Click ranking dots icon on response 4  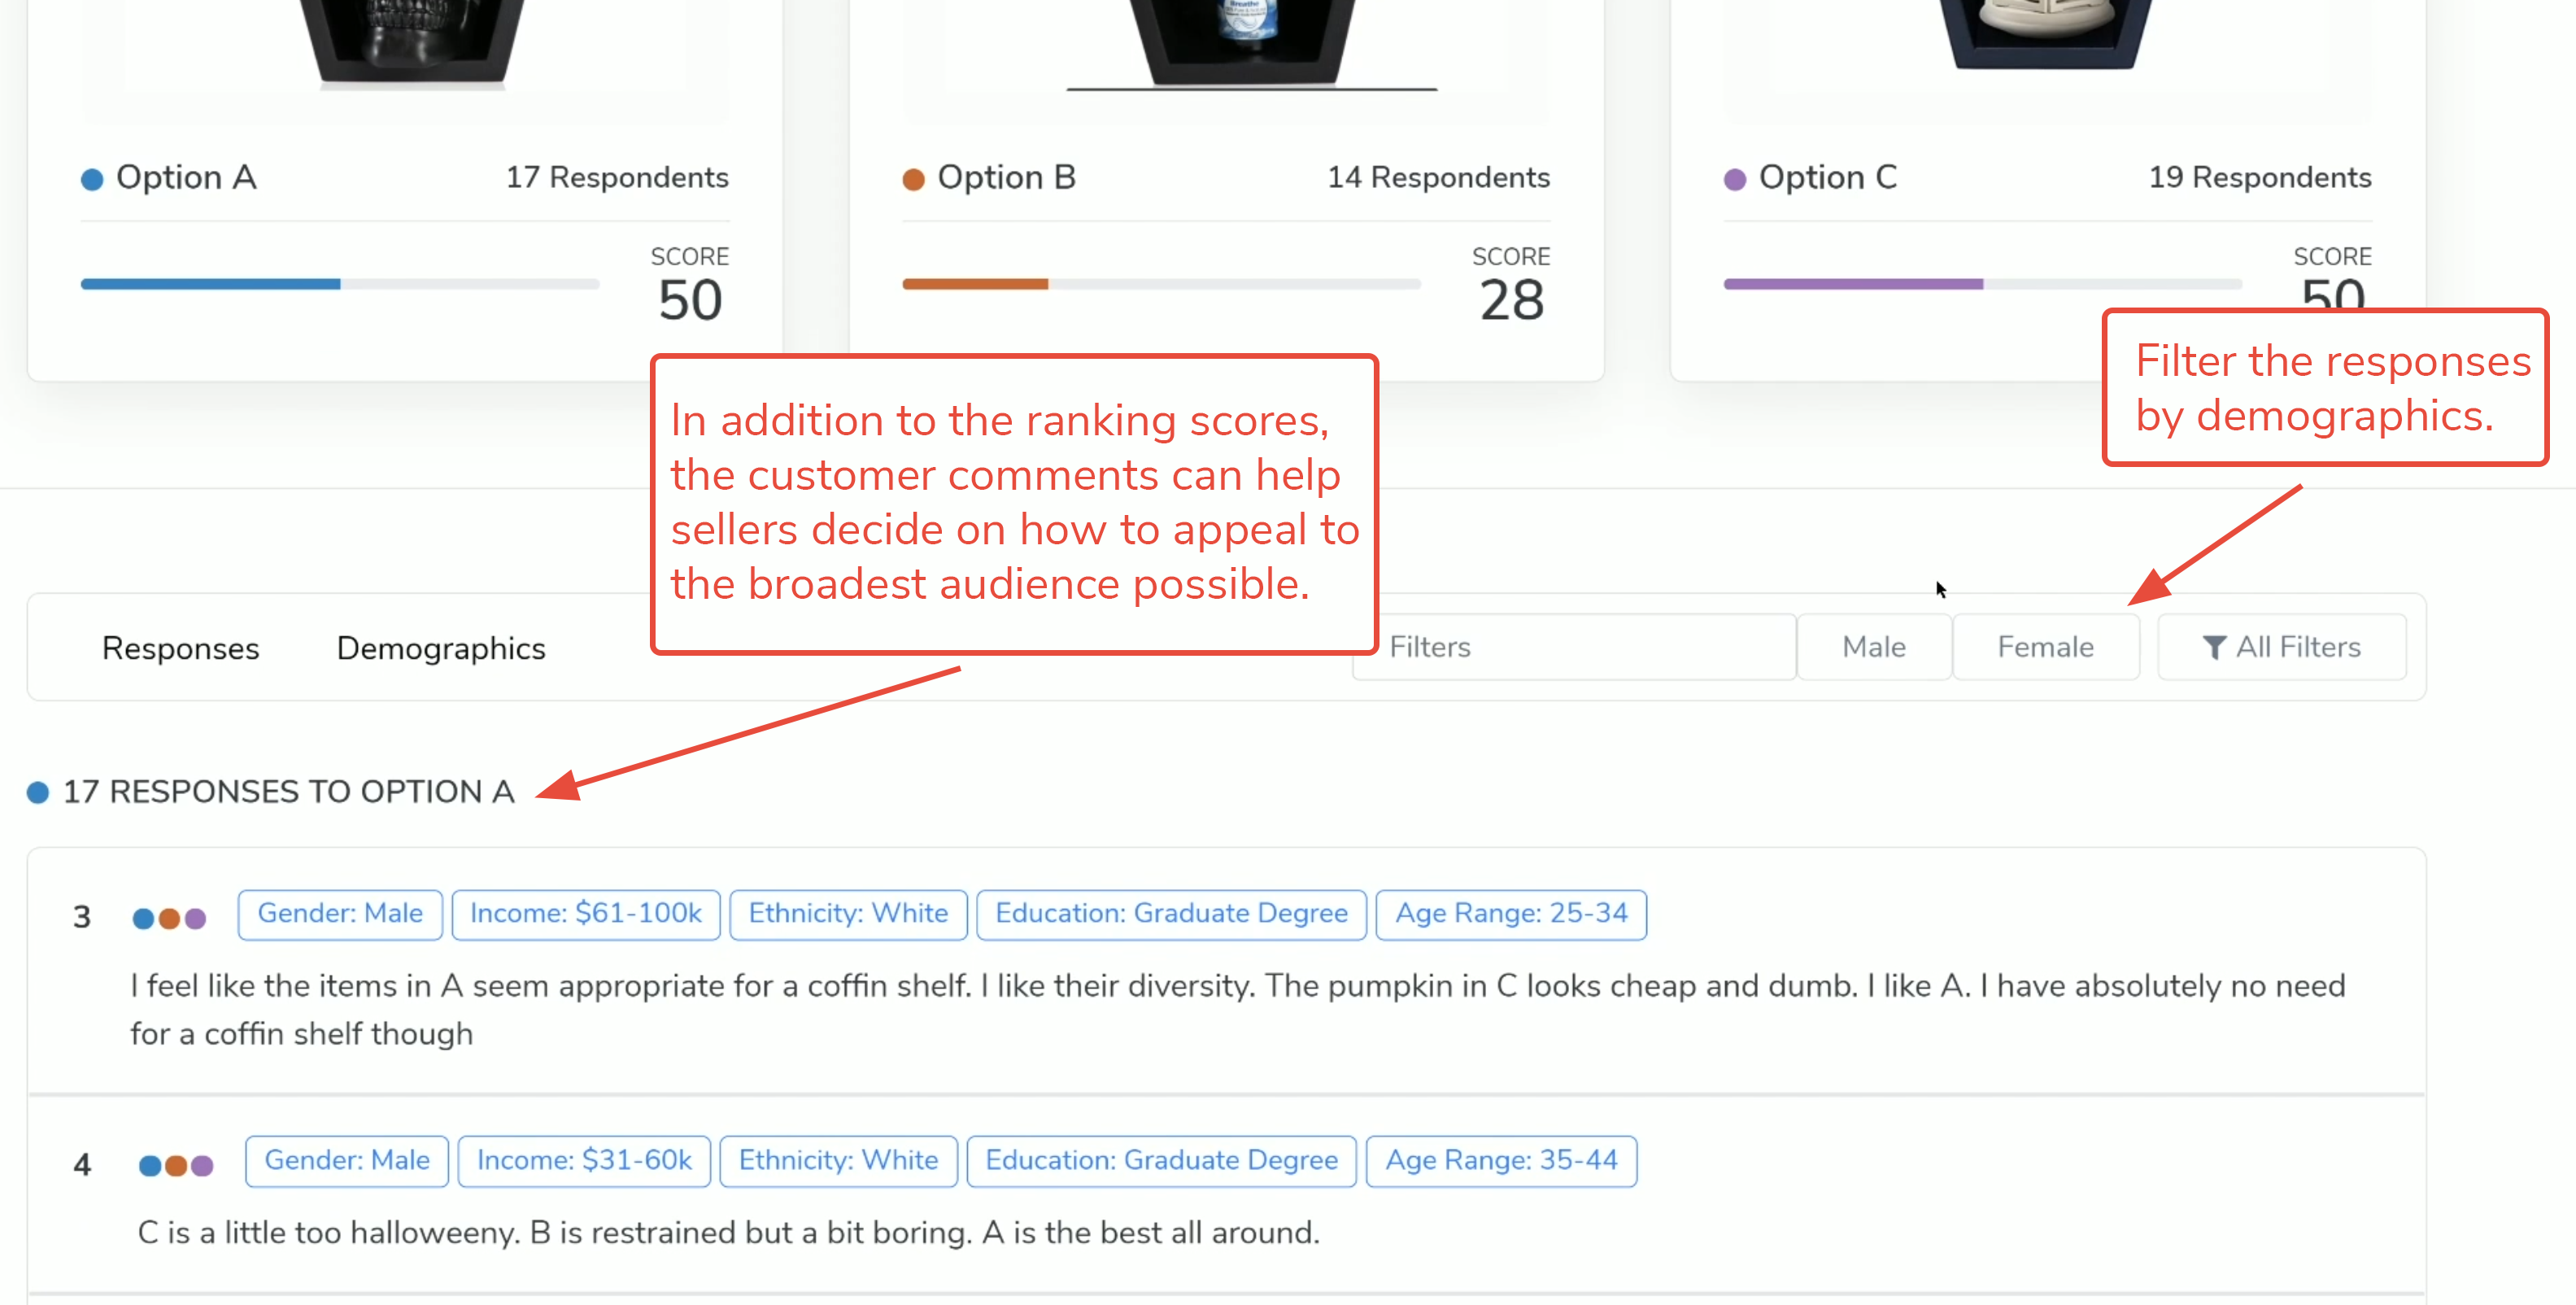(176, 1165)
